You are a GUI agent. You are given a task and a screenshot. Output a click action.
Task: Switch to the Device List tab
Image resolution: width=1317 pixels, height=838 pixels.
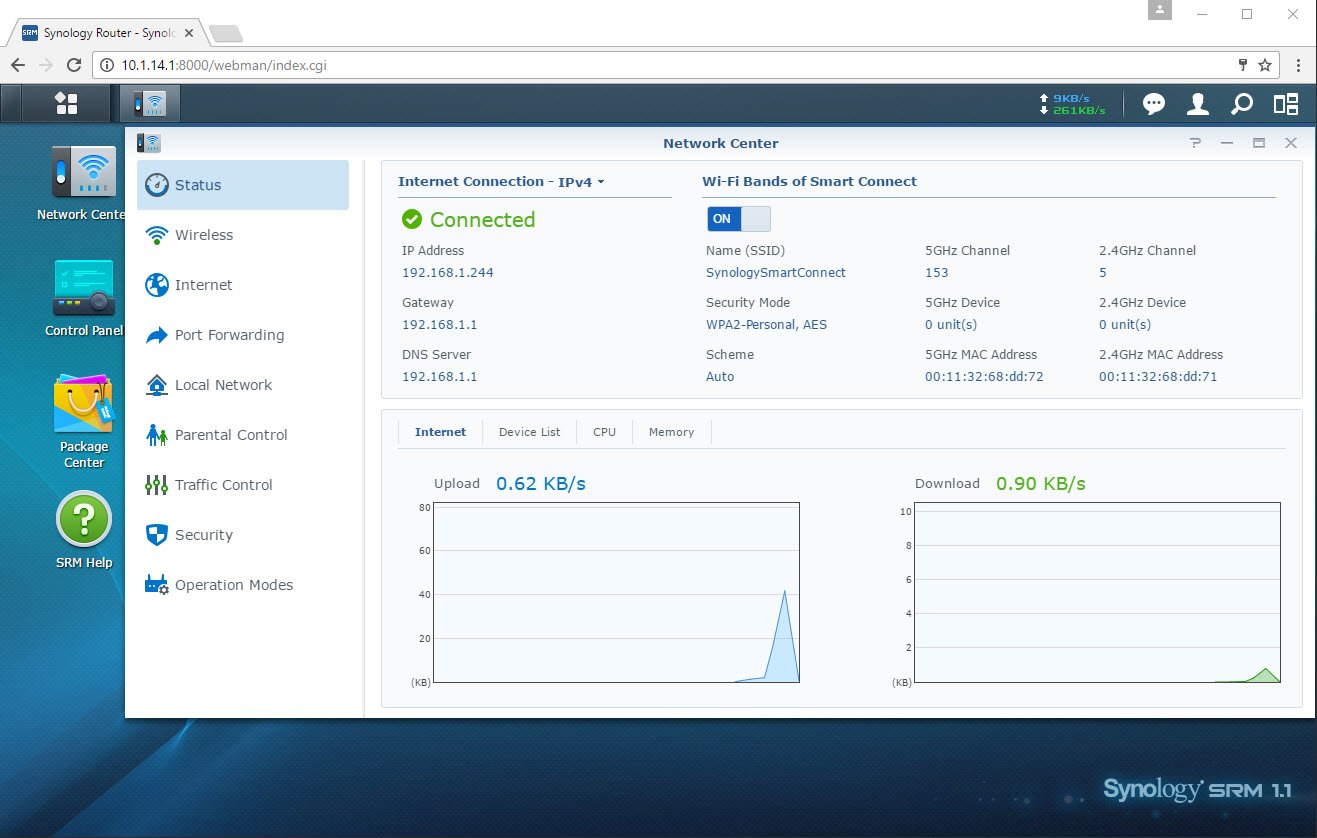(x=529, y=432)
